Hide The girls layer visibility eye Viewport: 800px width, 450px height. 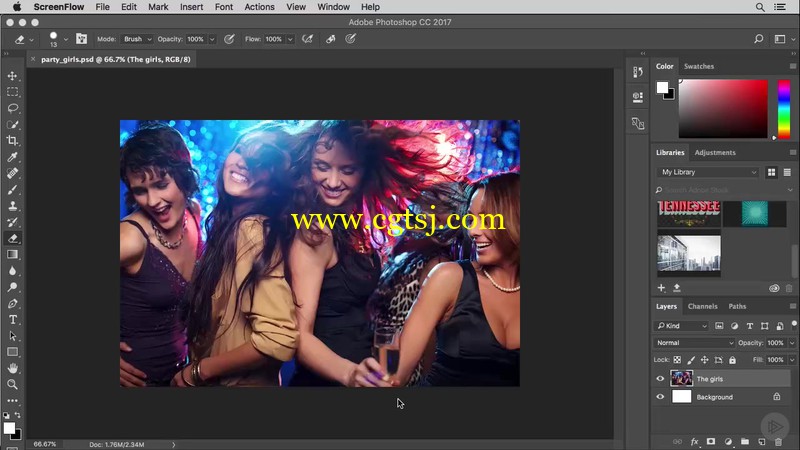coord(660,379)
